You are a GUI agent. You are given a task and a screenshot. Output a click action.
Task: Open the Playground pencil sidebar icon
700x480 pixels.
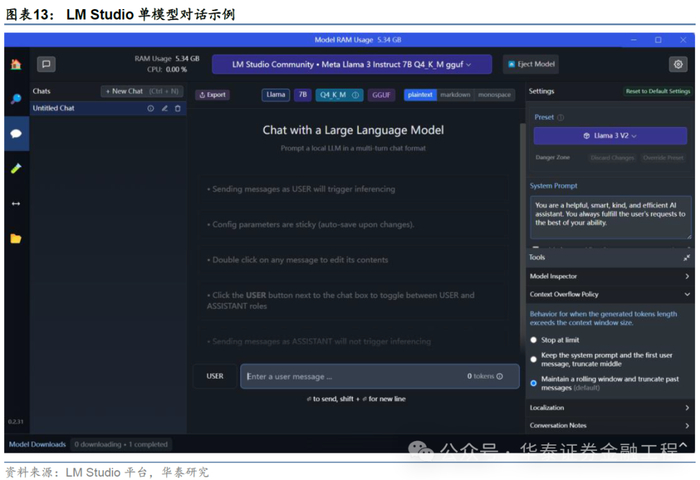pos(16,168)
